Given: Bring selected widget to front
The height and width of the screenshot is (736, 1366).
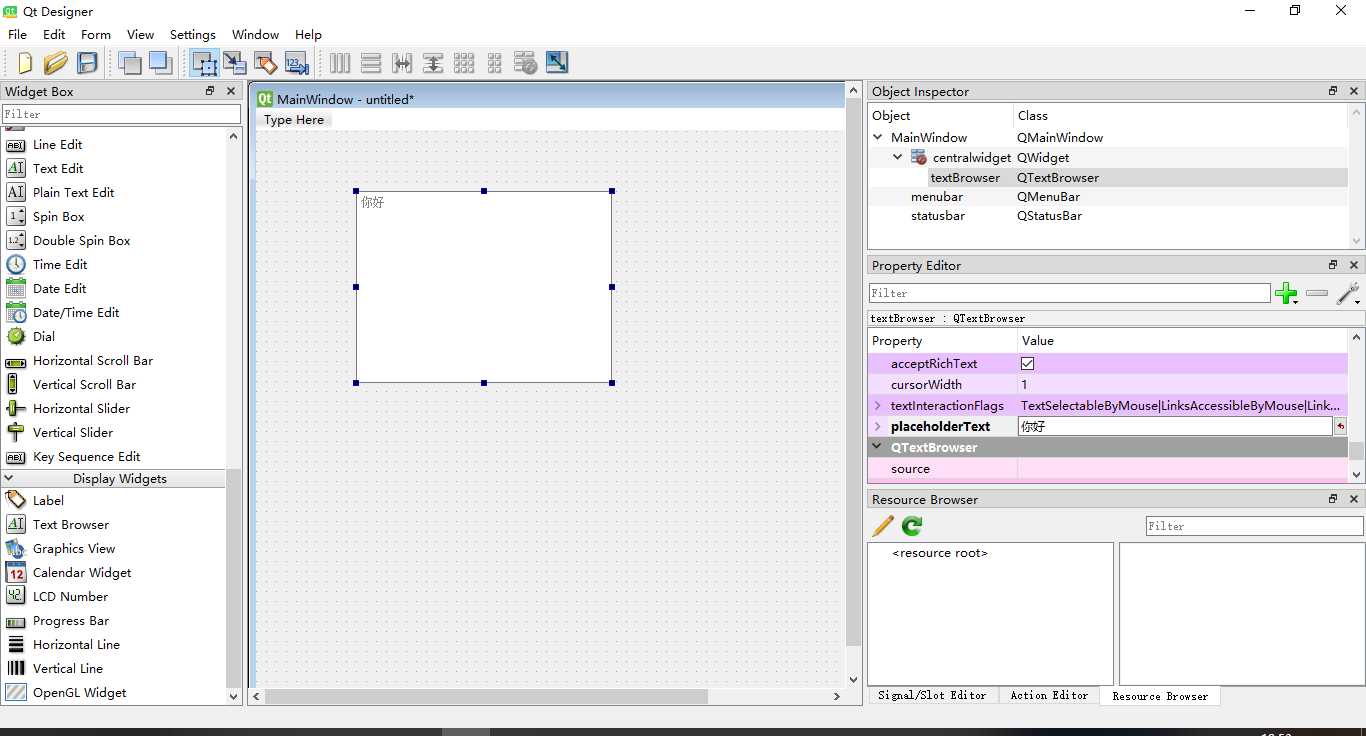Looking at the screenshot, I should 160,63.
